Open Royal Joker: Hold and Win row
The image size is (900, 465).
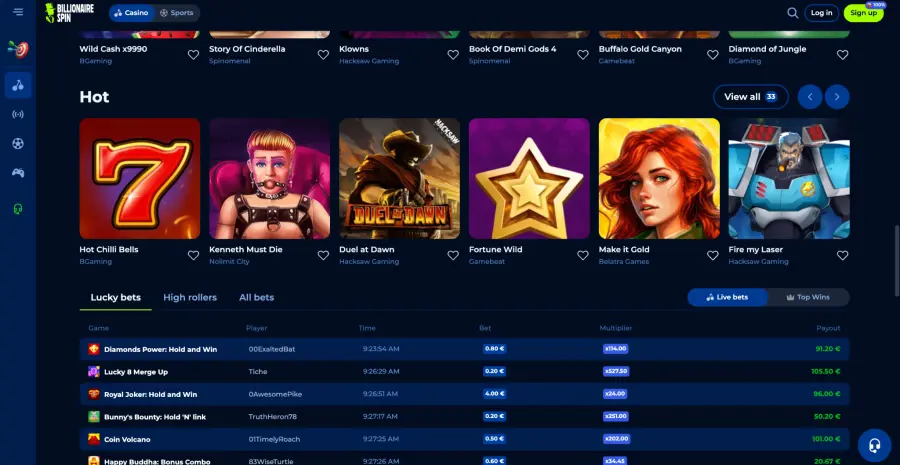[464, 394]
